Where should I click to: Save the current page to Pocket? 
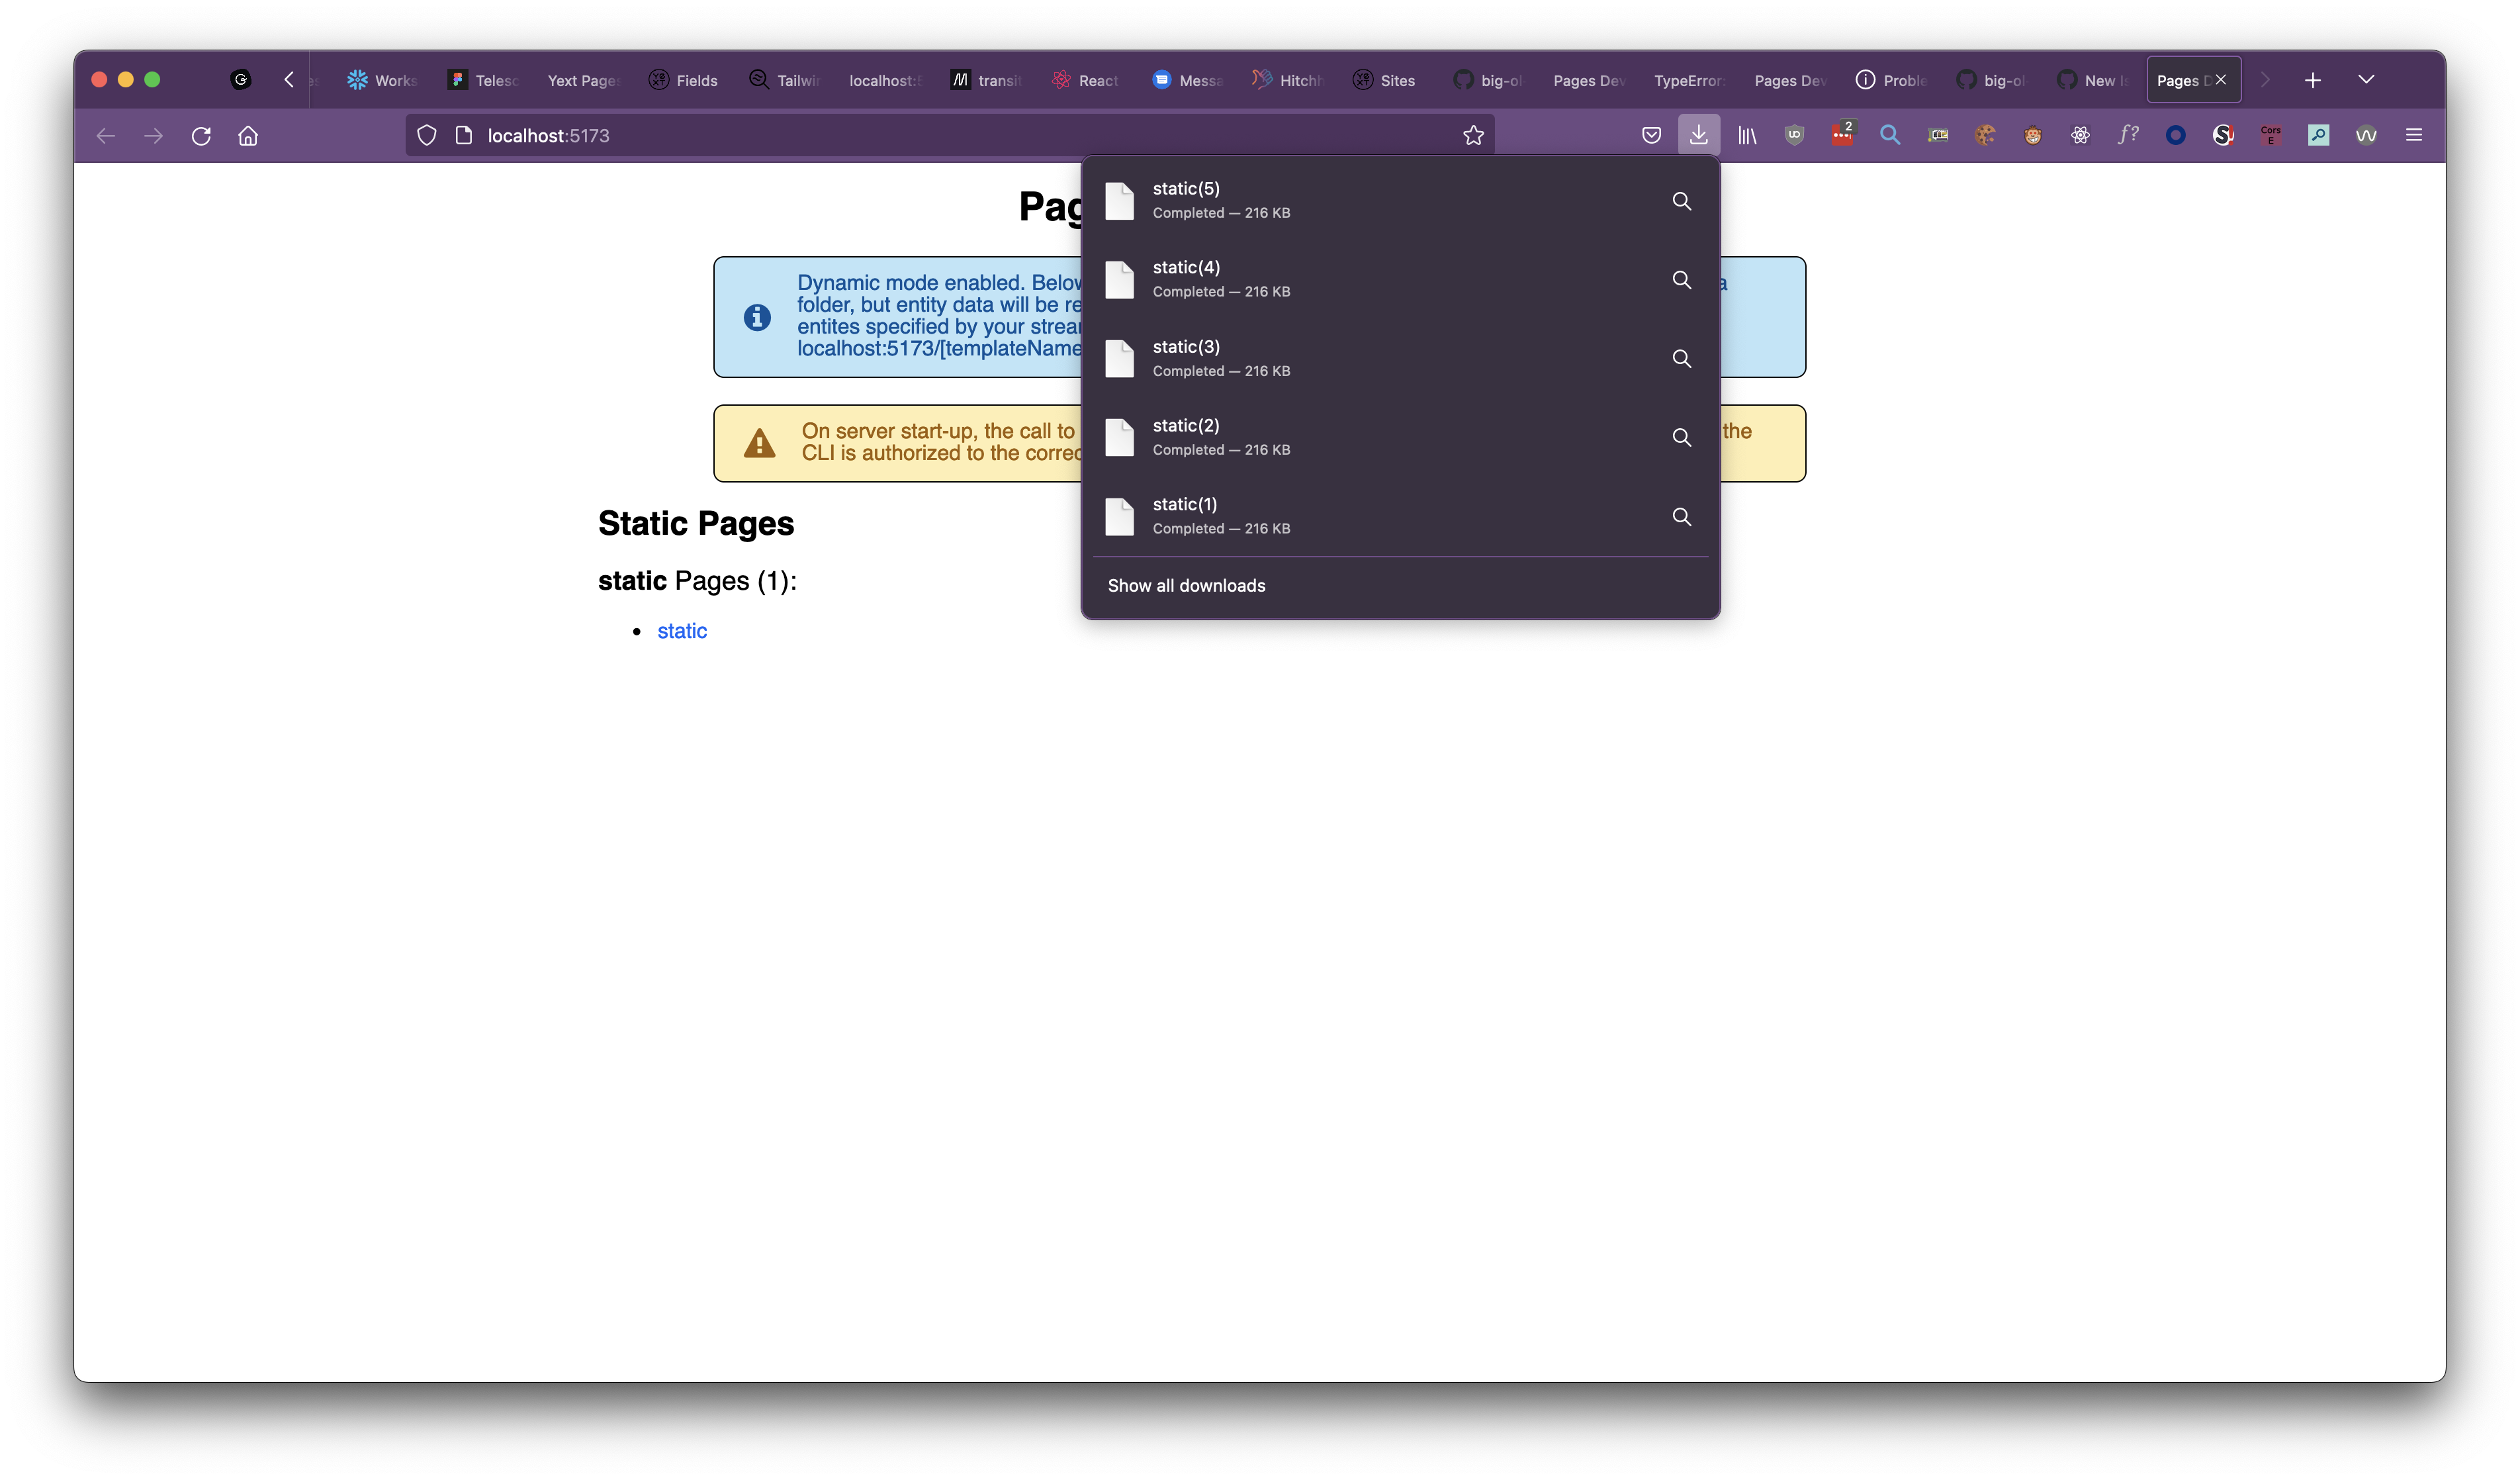tap(1651, 135)
